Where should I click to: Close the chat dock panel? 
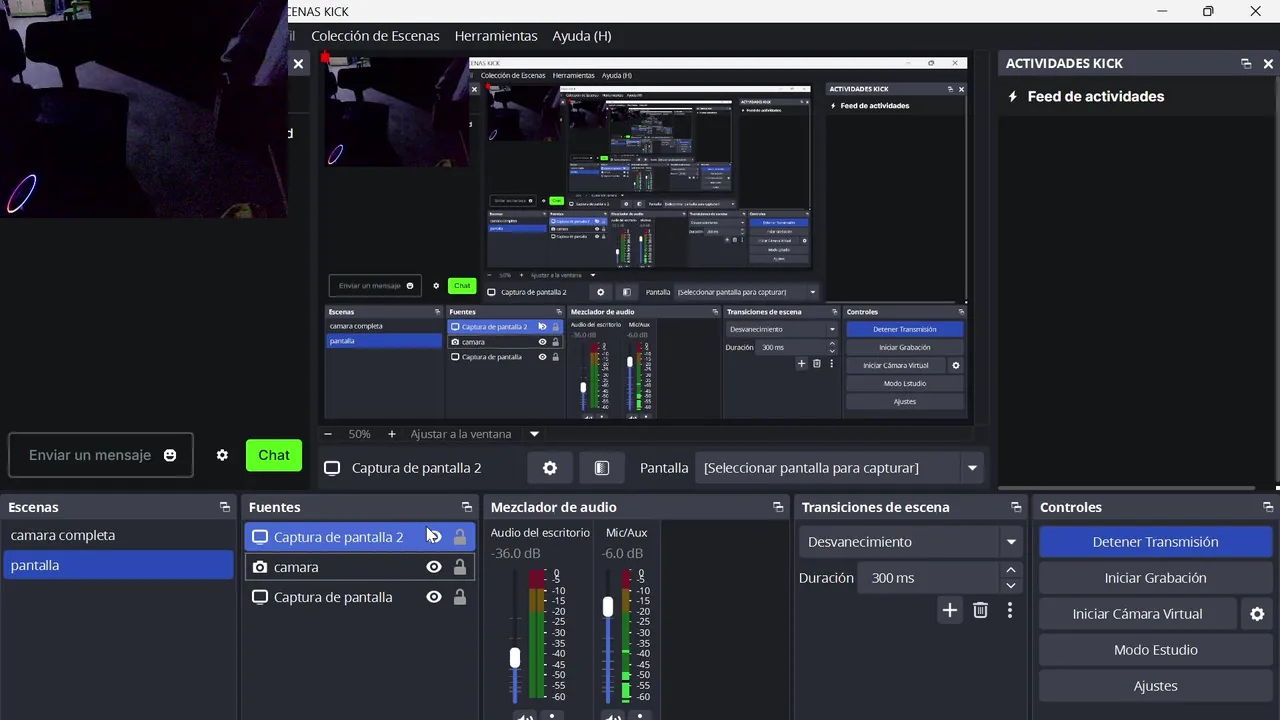pyautogui.click(x=298, y=64)
